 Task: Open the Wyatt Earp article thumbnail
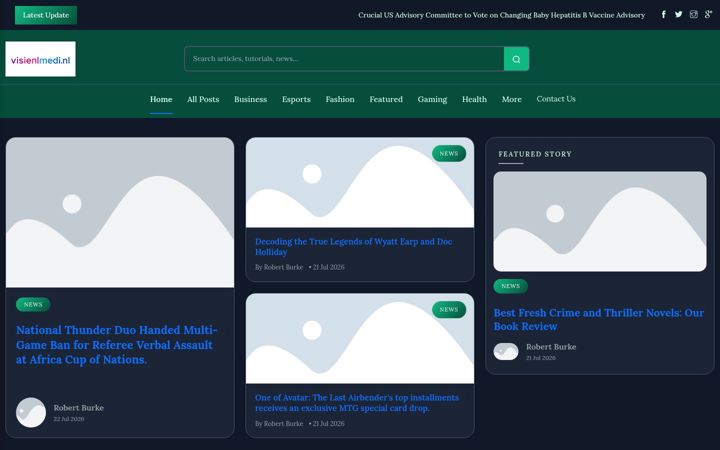(x=360, y=183)
